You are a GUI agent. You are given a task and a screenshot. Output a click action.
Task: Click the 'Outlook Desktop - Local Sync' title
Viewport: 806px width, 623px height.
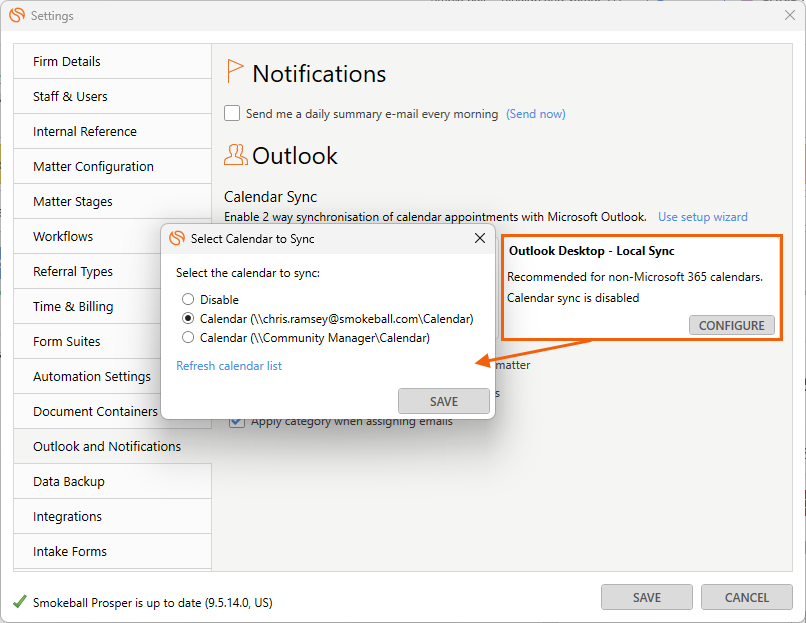tap(592, 251)
